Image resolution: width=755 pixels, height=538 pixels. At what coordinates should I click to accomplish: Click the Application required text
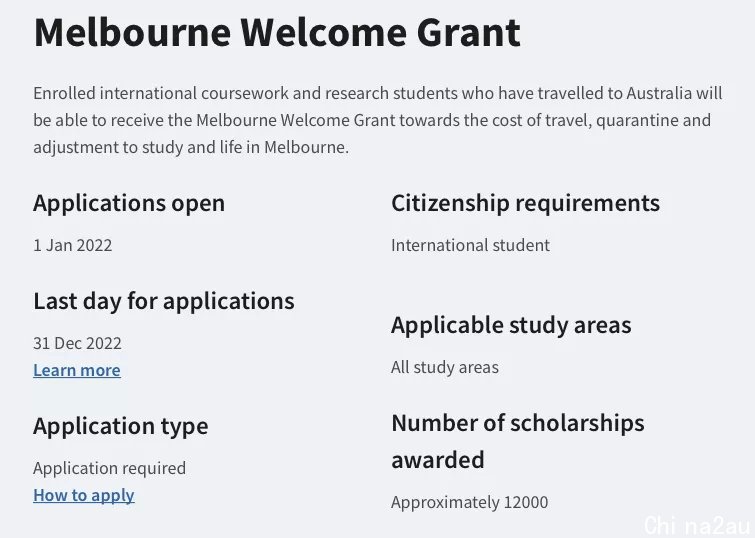pos(110,468)
